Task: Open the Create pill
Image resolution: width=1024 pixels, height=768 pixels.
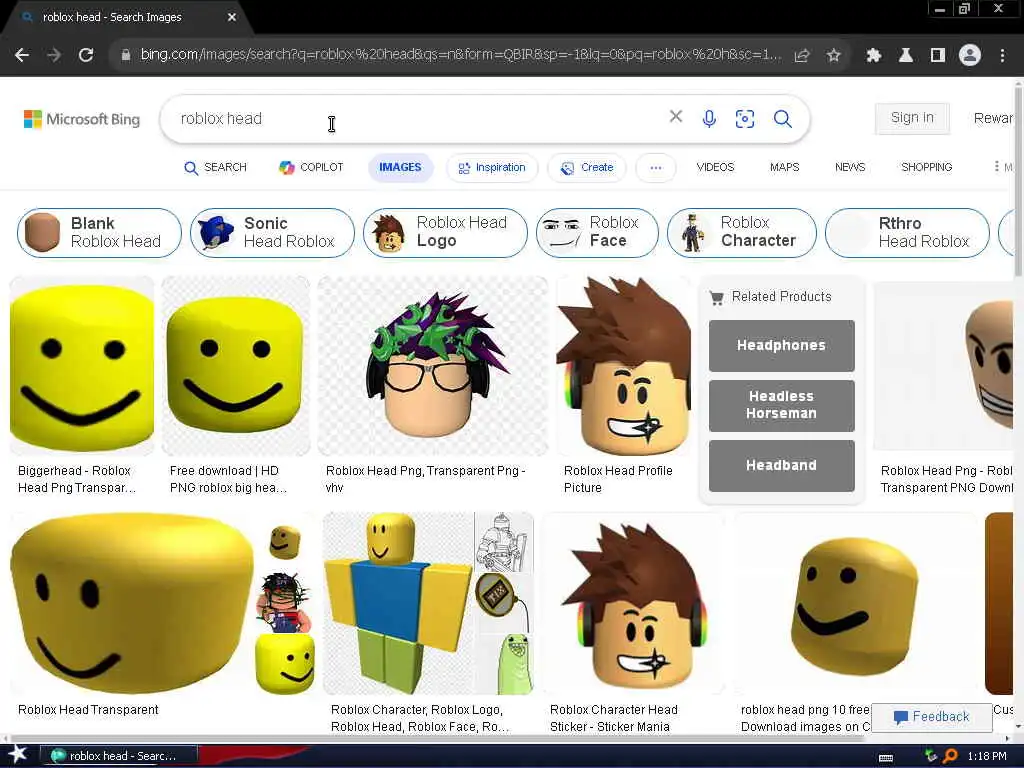Action: click(x=587, y=168)
